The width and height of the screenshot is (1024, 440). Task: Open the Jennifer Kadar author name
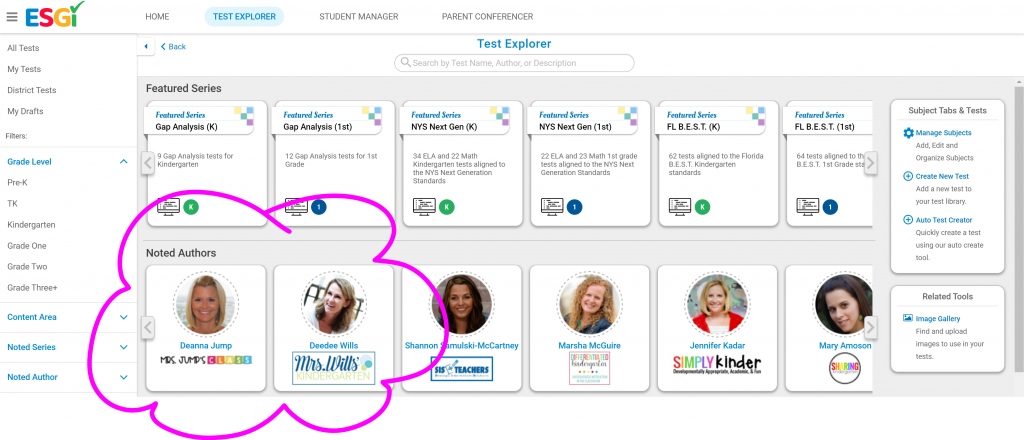tap(717, 345)
